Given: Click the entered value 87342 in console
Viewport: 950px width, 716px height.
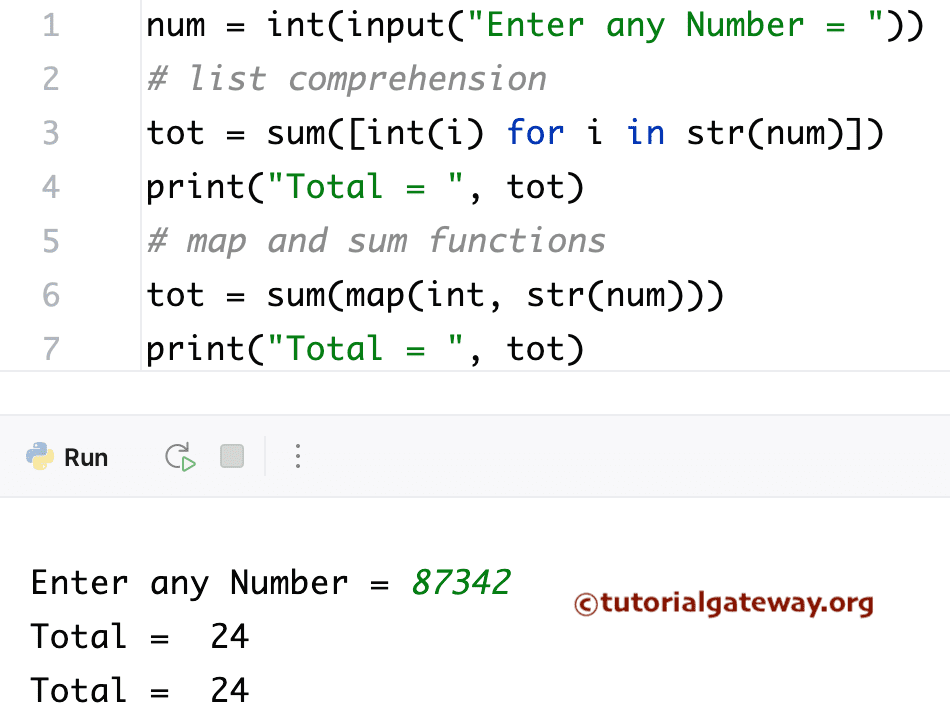Looking at the screenshot, I should click(x=461, y=583).
